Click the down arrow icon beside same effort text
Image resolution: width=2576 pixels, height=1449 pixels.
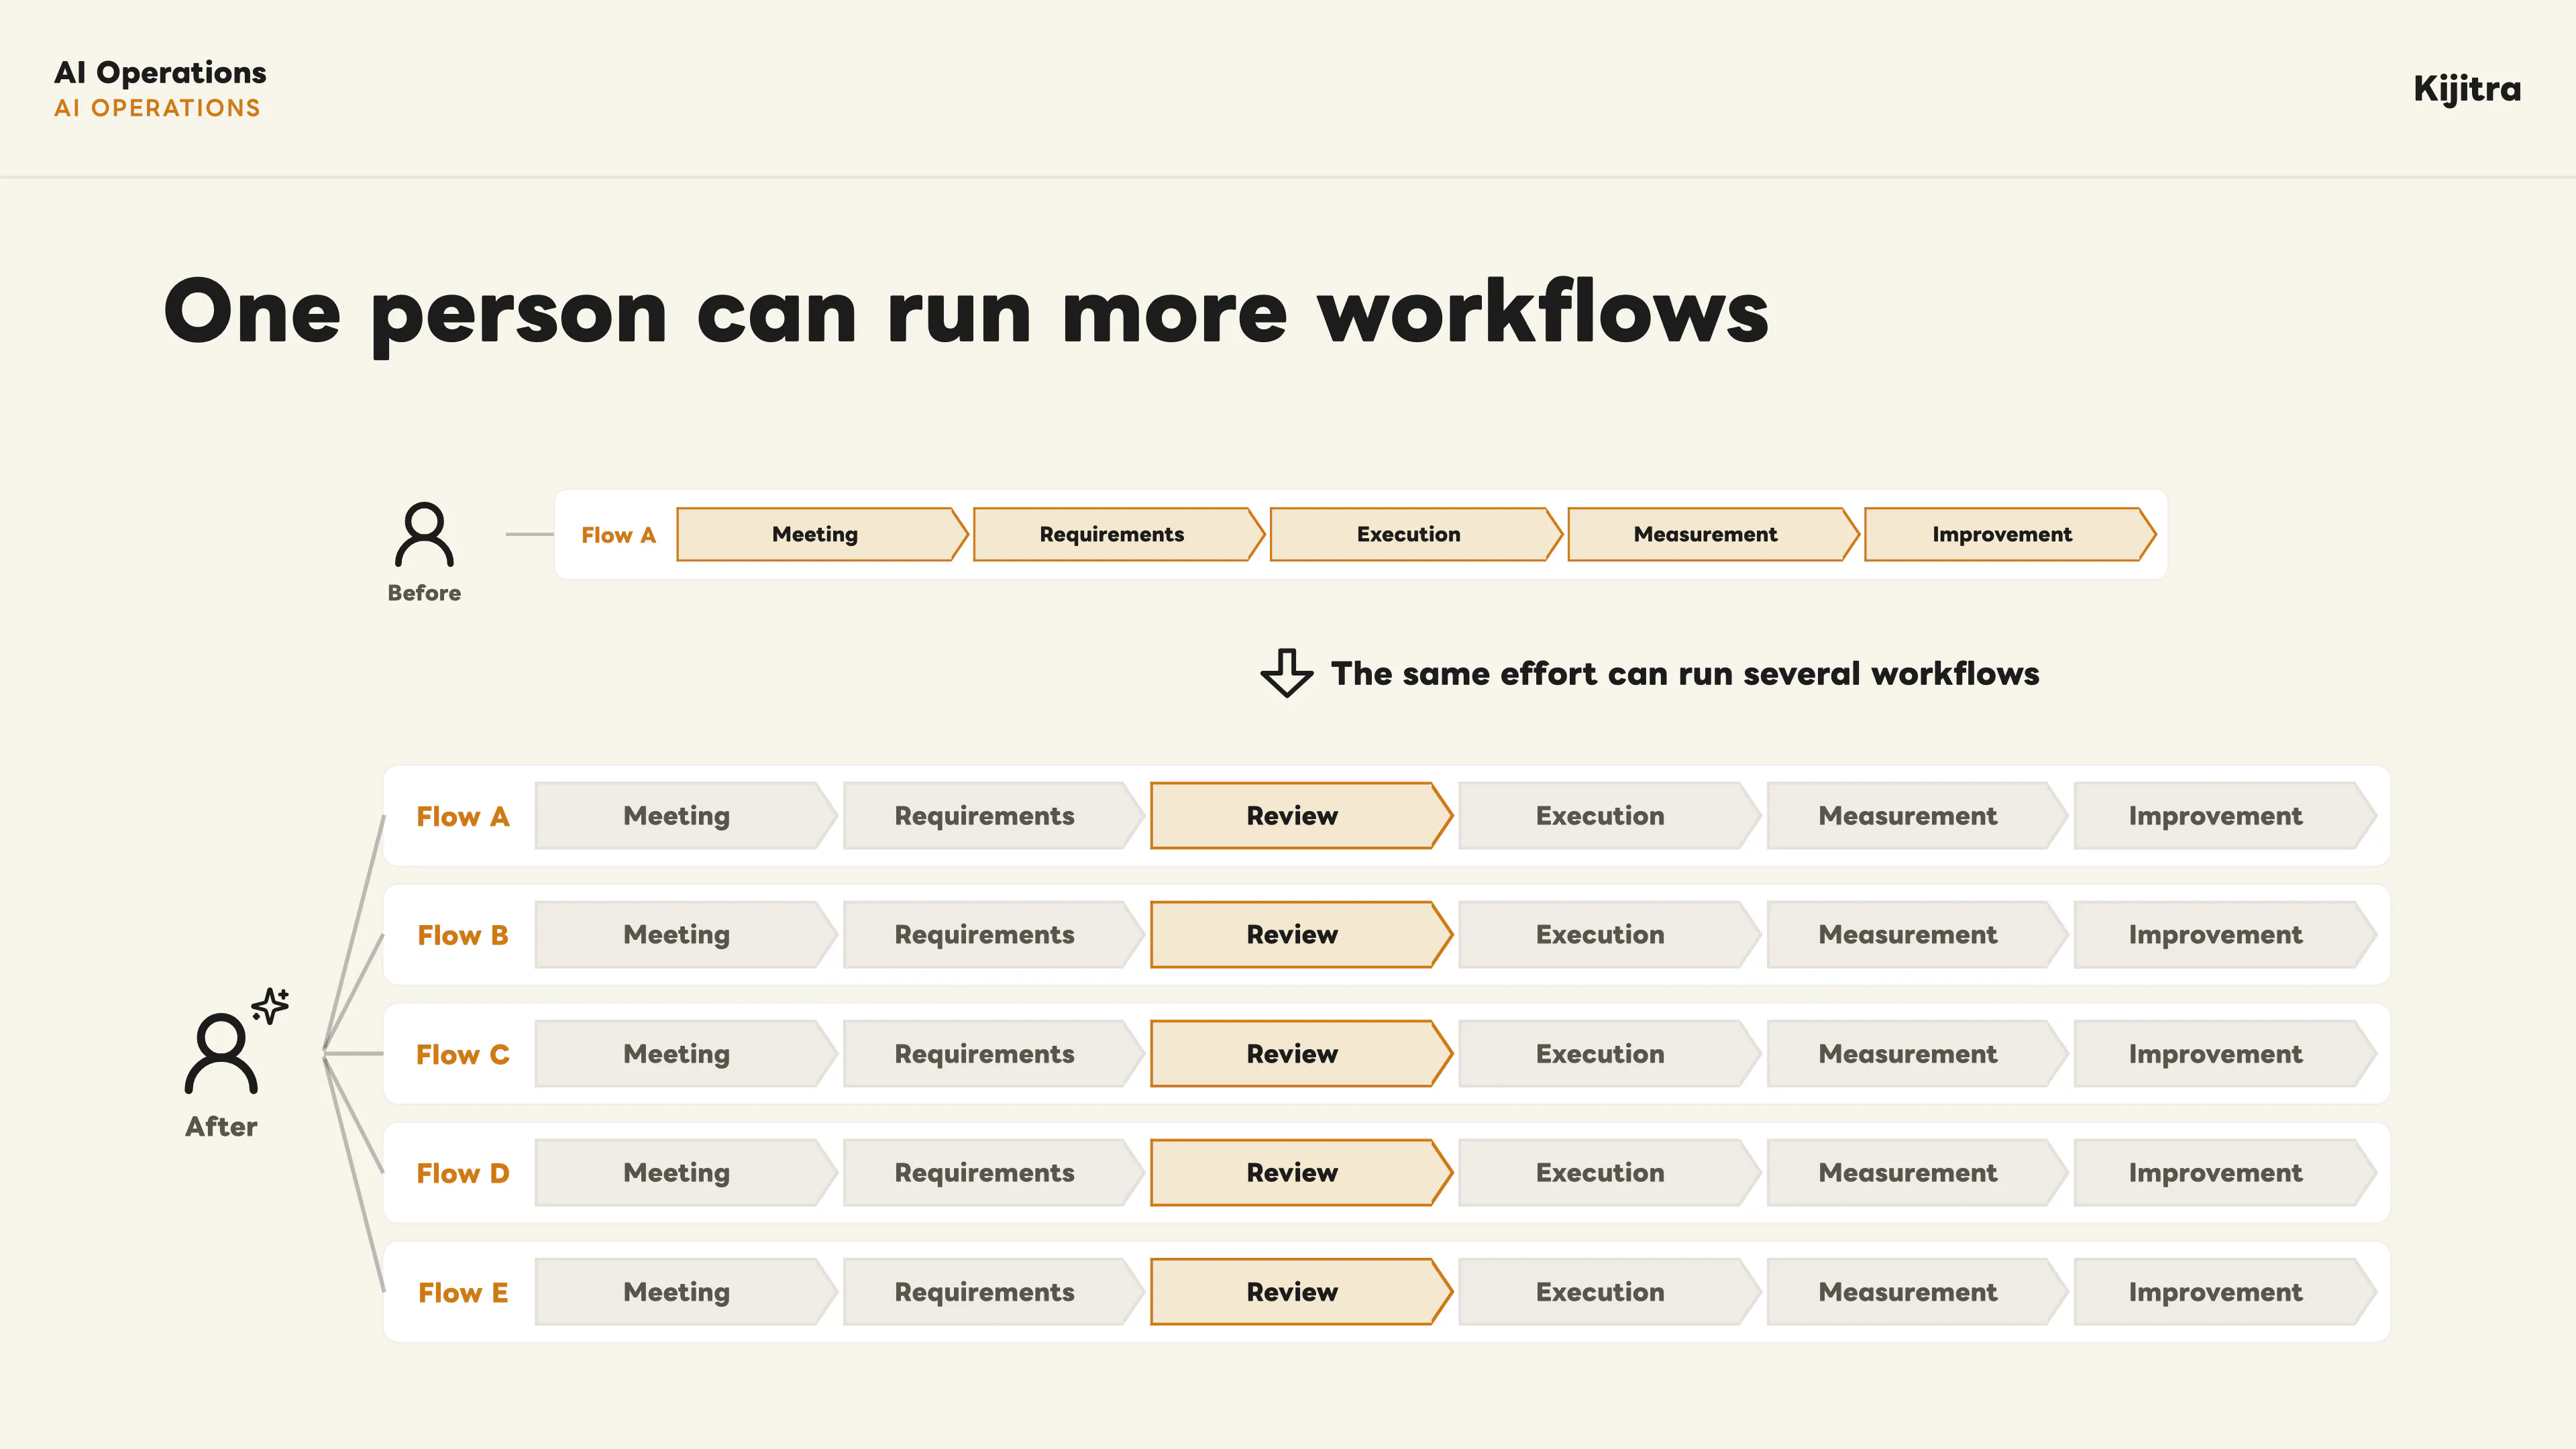1286,673
